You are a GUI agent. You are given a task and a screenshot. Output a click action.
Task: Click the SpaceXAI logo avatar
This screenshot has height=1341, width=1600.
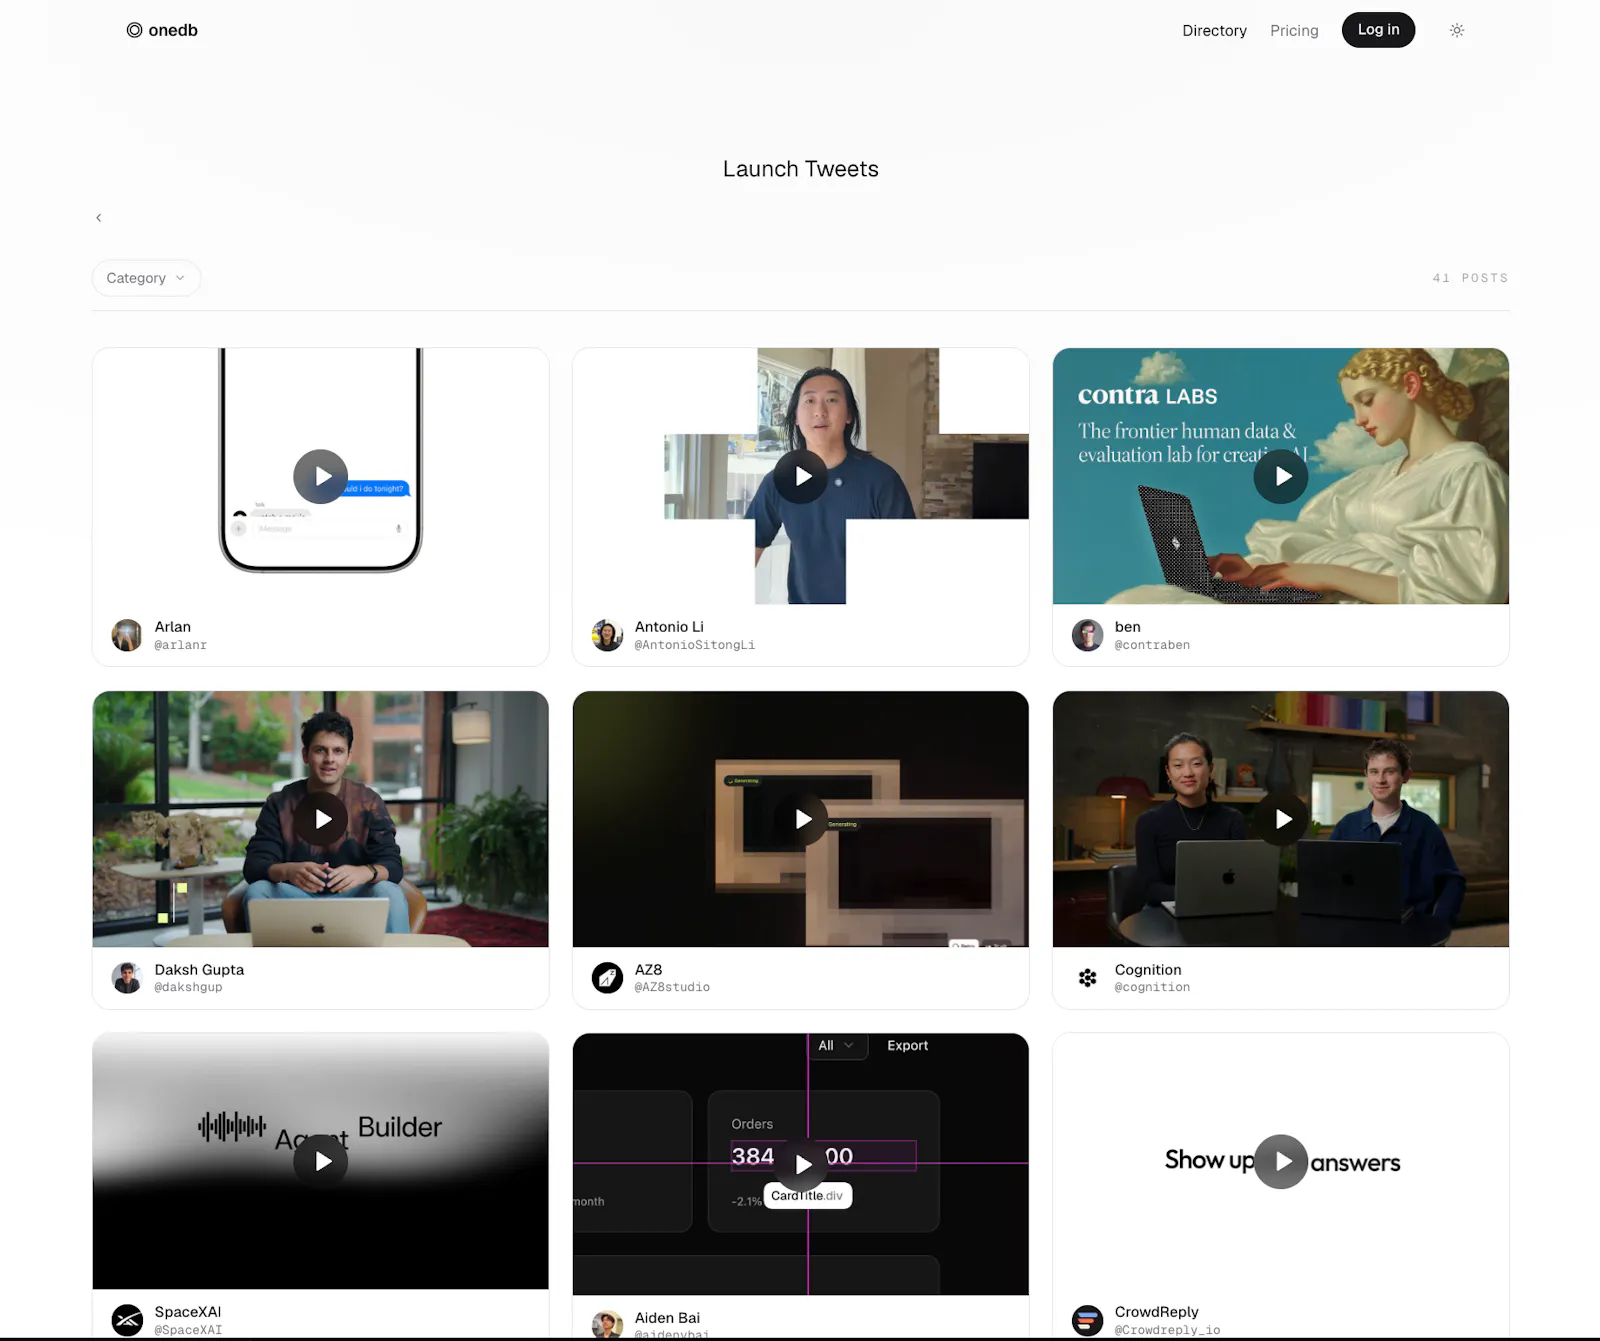127,1320
